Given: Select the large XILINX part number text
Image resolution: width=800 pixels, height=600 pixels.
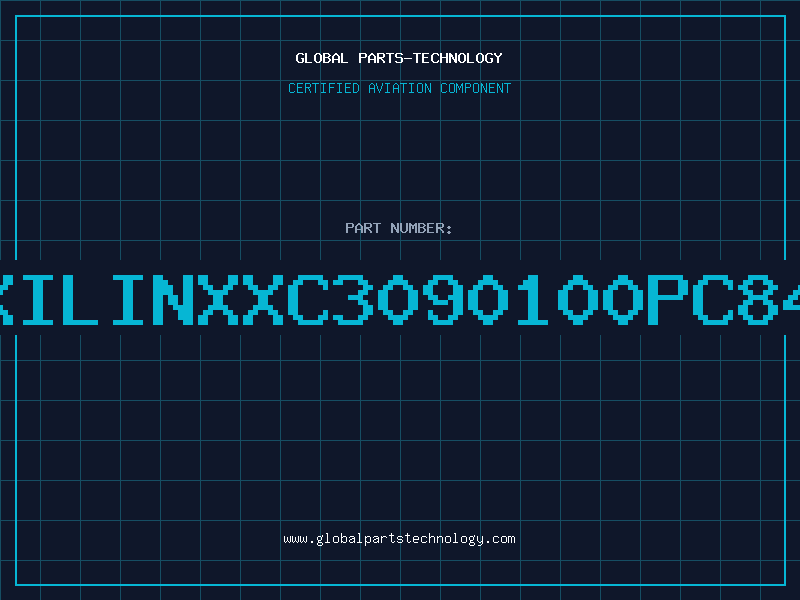Looking at the screenshot, I should (x=400, y=299).
